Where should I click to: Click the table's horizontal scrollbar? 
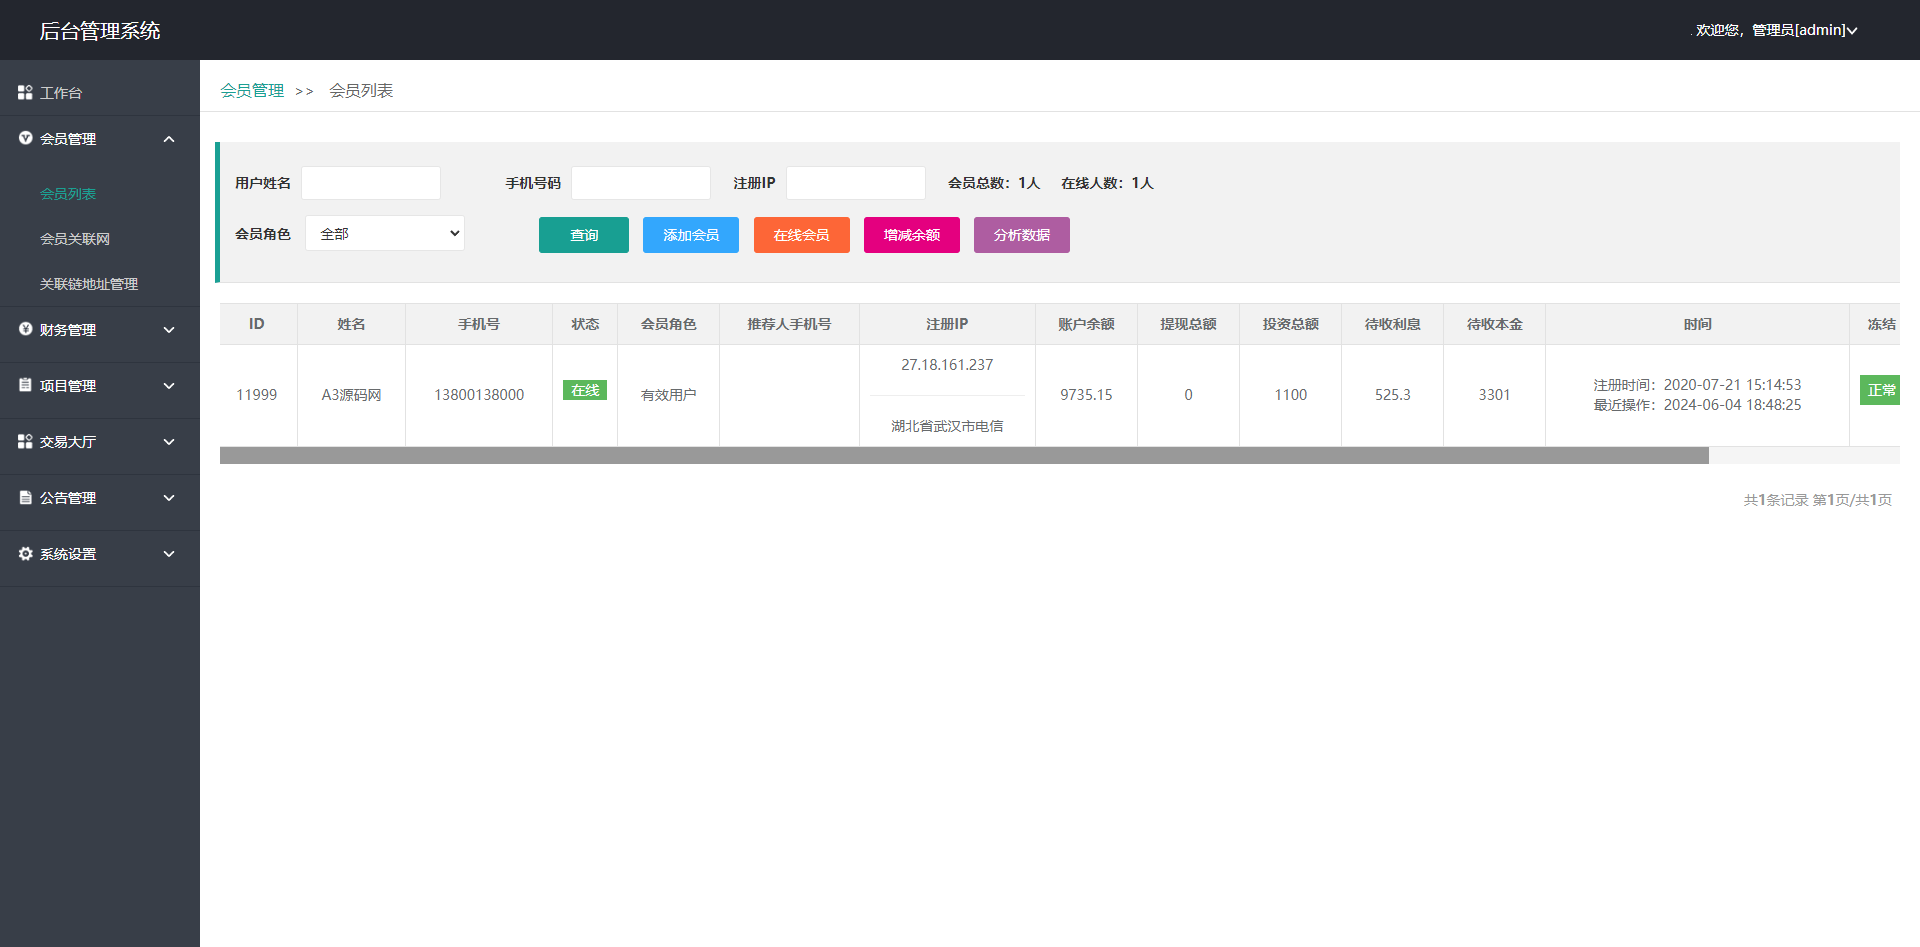(964, 456)
